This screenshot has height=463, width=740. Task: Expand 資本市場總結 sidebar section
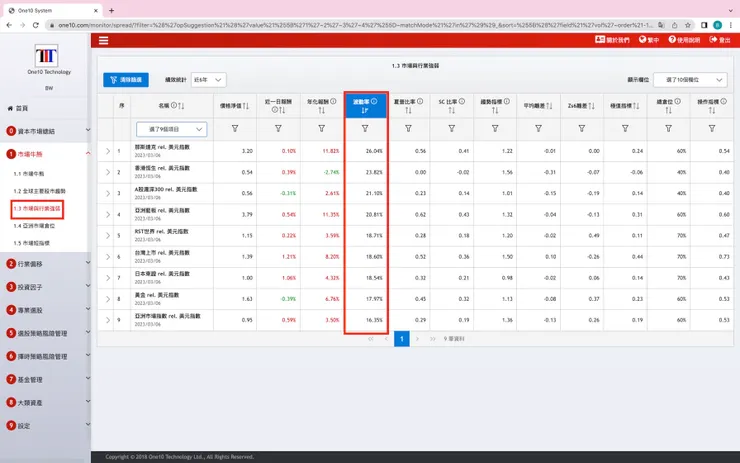[46, 131]
